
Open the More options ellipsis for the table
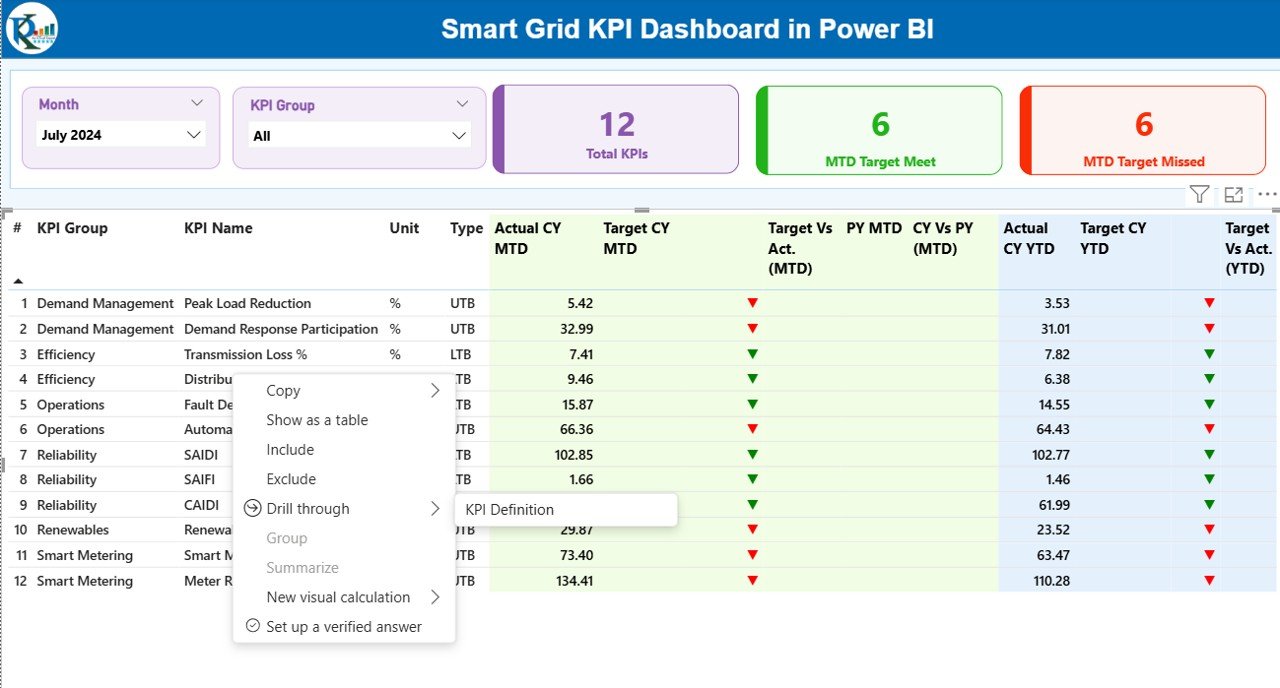pyautogui.click(x=1266, y=194)
